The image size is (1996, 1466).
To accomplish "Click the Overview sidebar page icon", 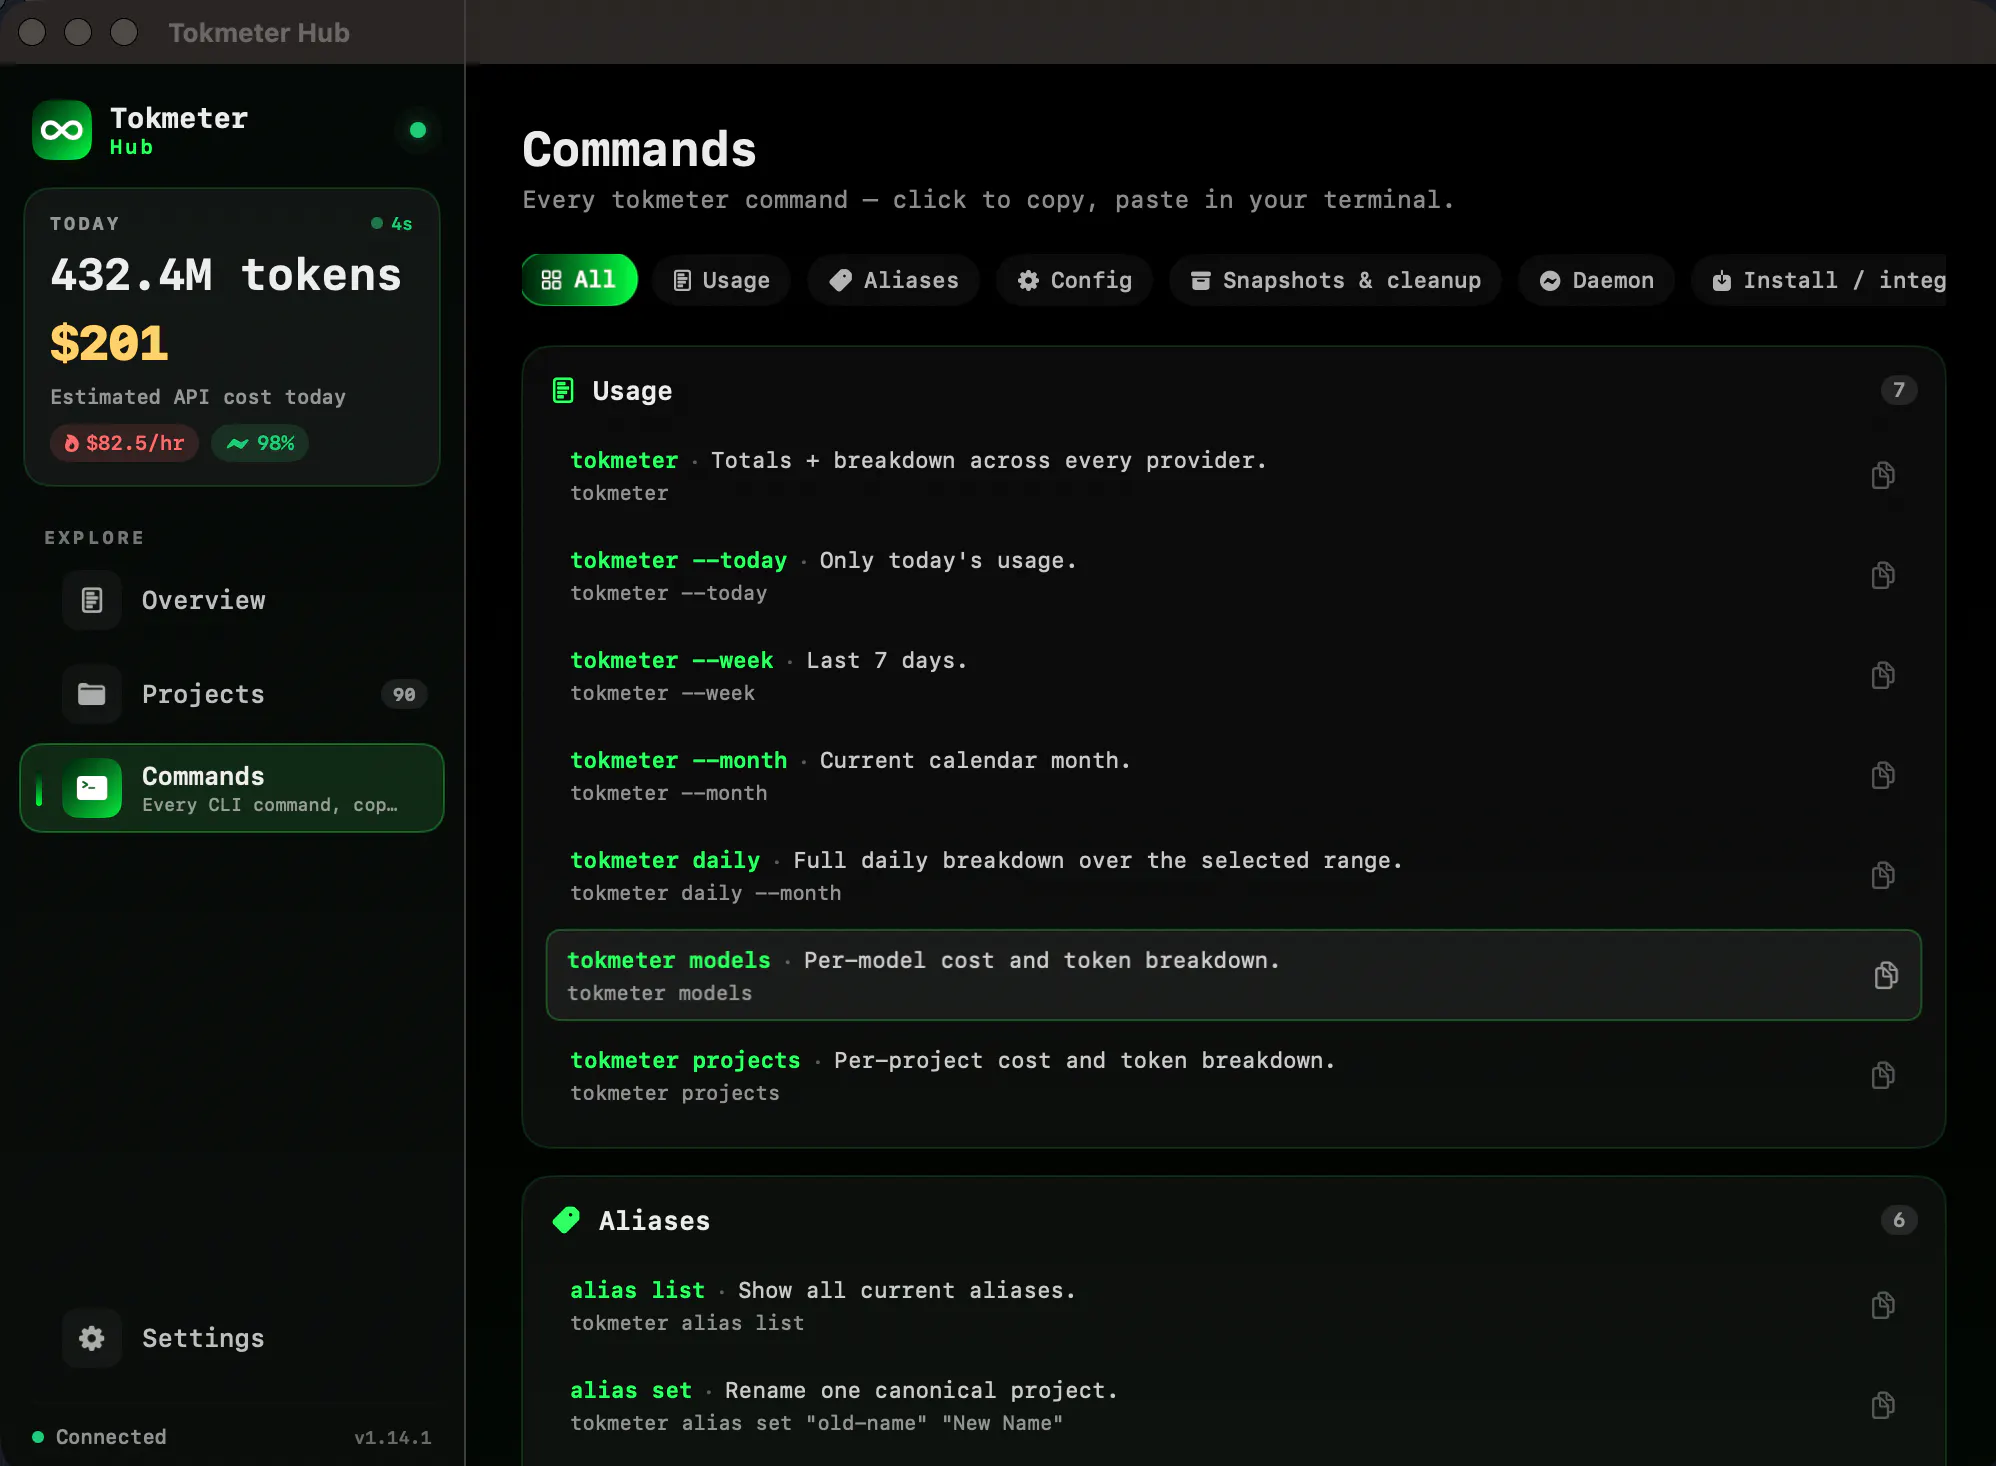I will coord(92,600).
